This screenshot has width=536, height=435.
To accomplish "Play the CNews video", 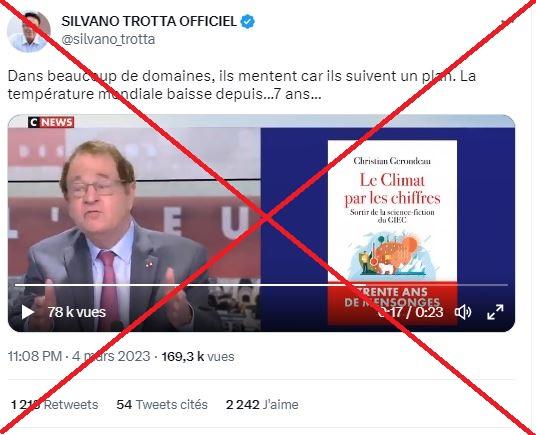I will 28,312.
